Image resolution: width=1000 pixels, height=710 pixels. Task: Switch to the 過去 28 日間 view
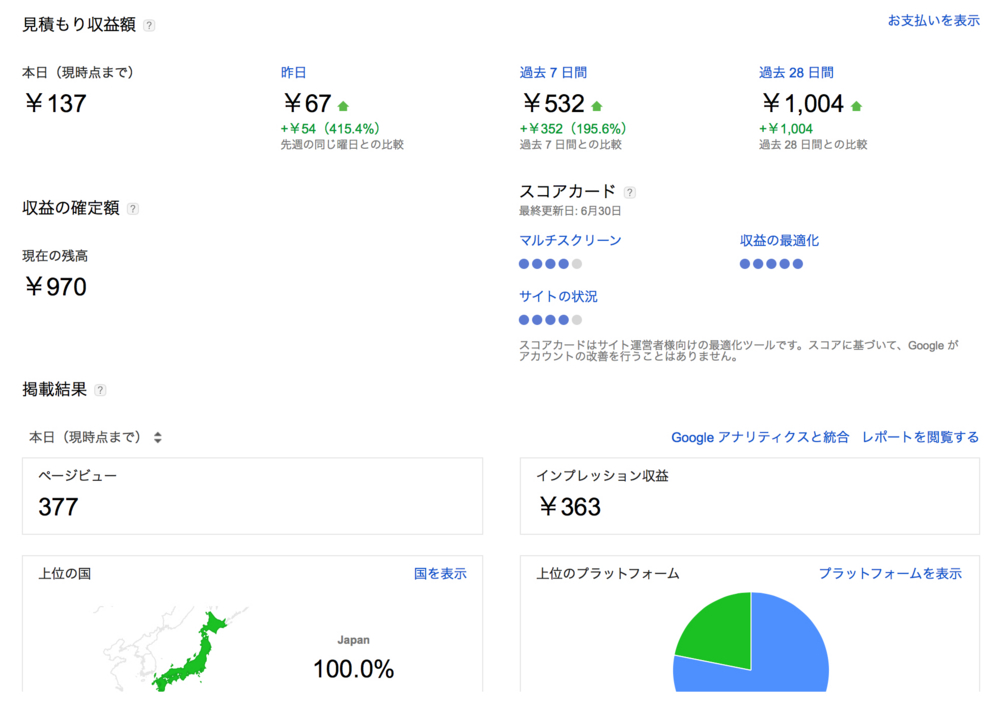(x=796, y=72)
